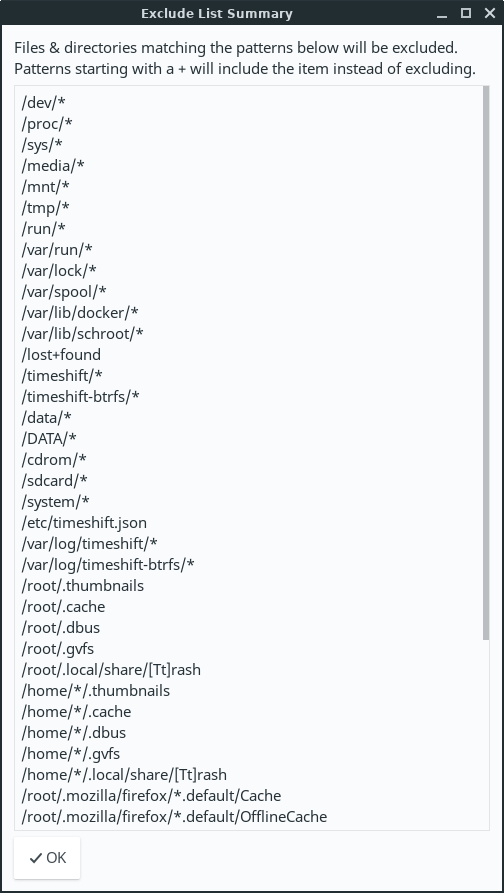
Task: Select the /var/lib/docker/* entry
Action: click(80, 313)
